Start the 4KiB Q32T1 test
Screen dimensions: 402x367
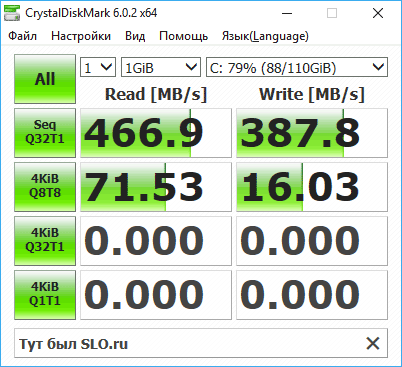pos(45,241)
